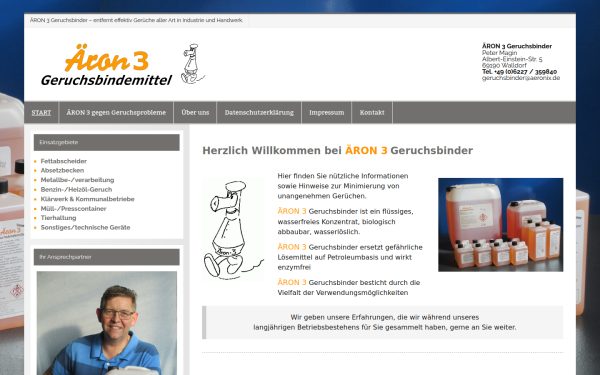Open the Kontakt page

372,112
